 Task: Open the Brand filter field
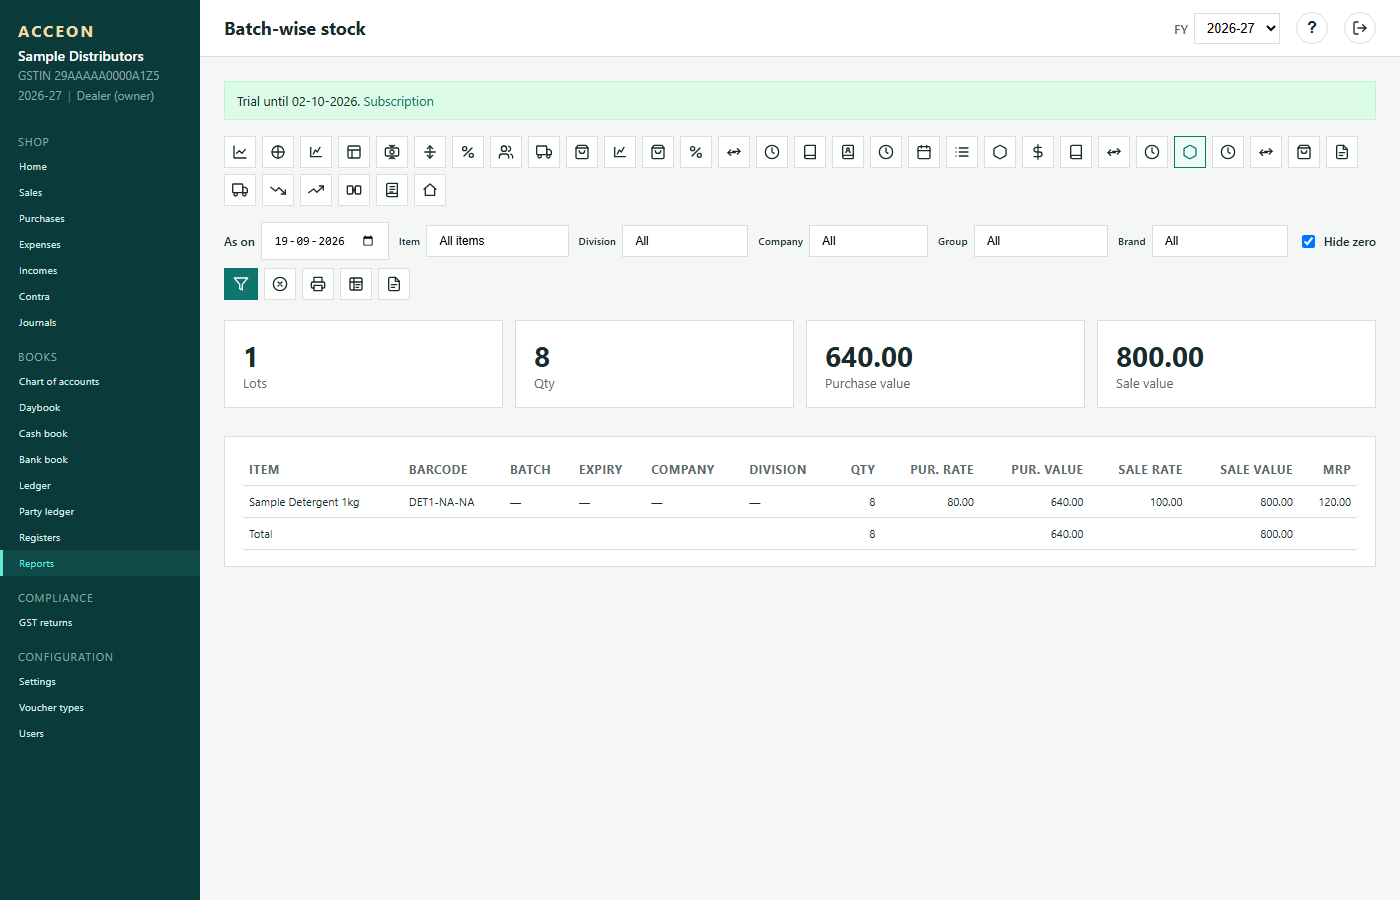pyautogui.click(x=1220, y=241)
